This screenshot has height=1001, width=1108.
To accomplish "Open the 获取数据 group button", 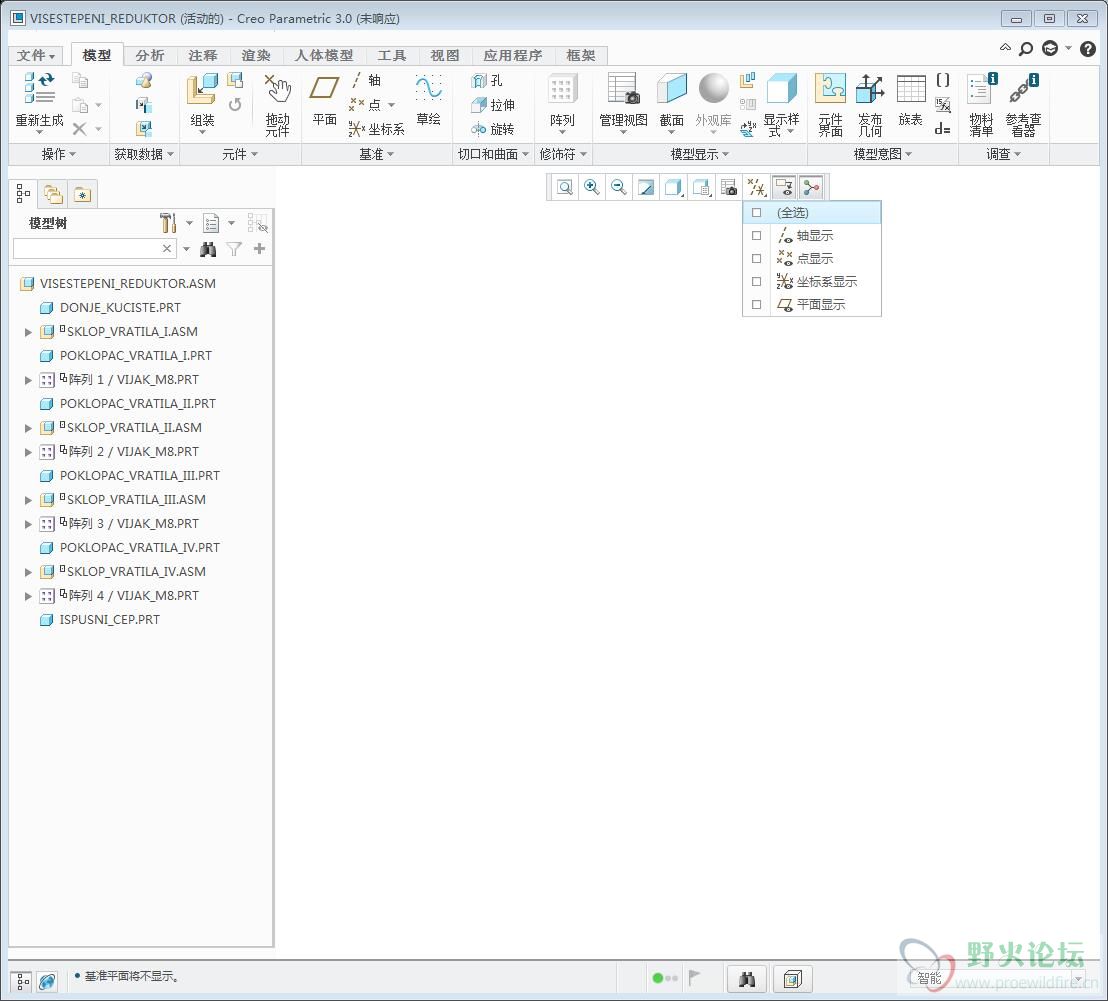I will 144,154.
